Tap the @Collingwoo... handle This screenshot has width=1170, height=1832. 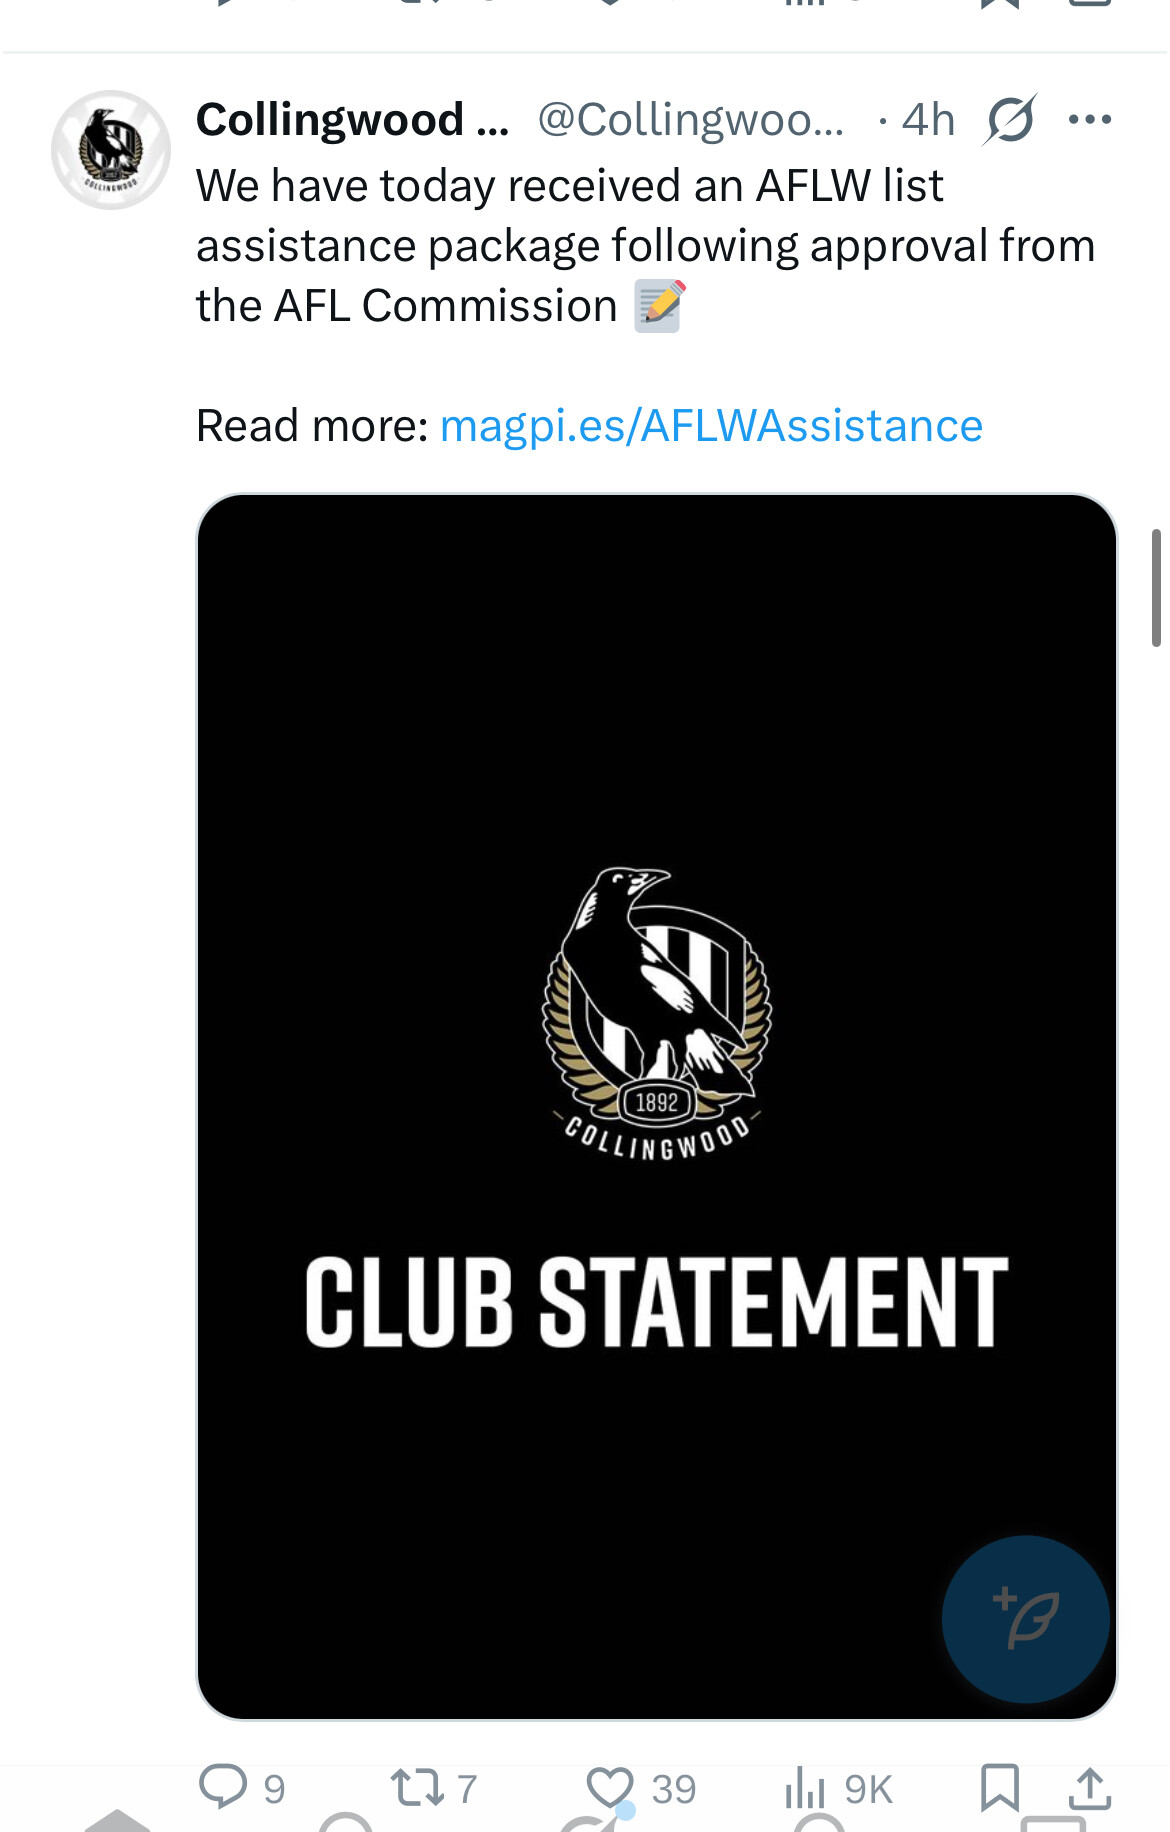[690, 120]
